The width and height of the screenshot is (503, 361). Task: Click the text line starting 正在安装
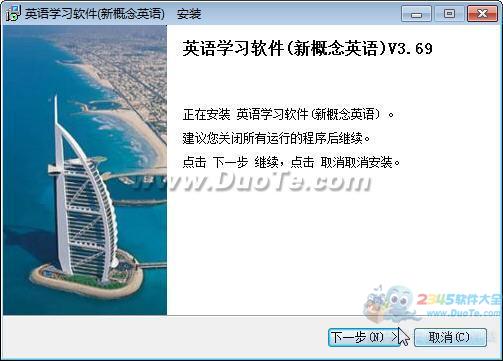click(289, 115)
